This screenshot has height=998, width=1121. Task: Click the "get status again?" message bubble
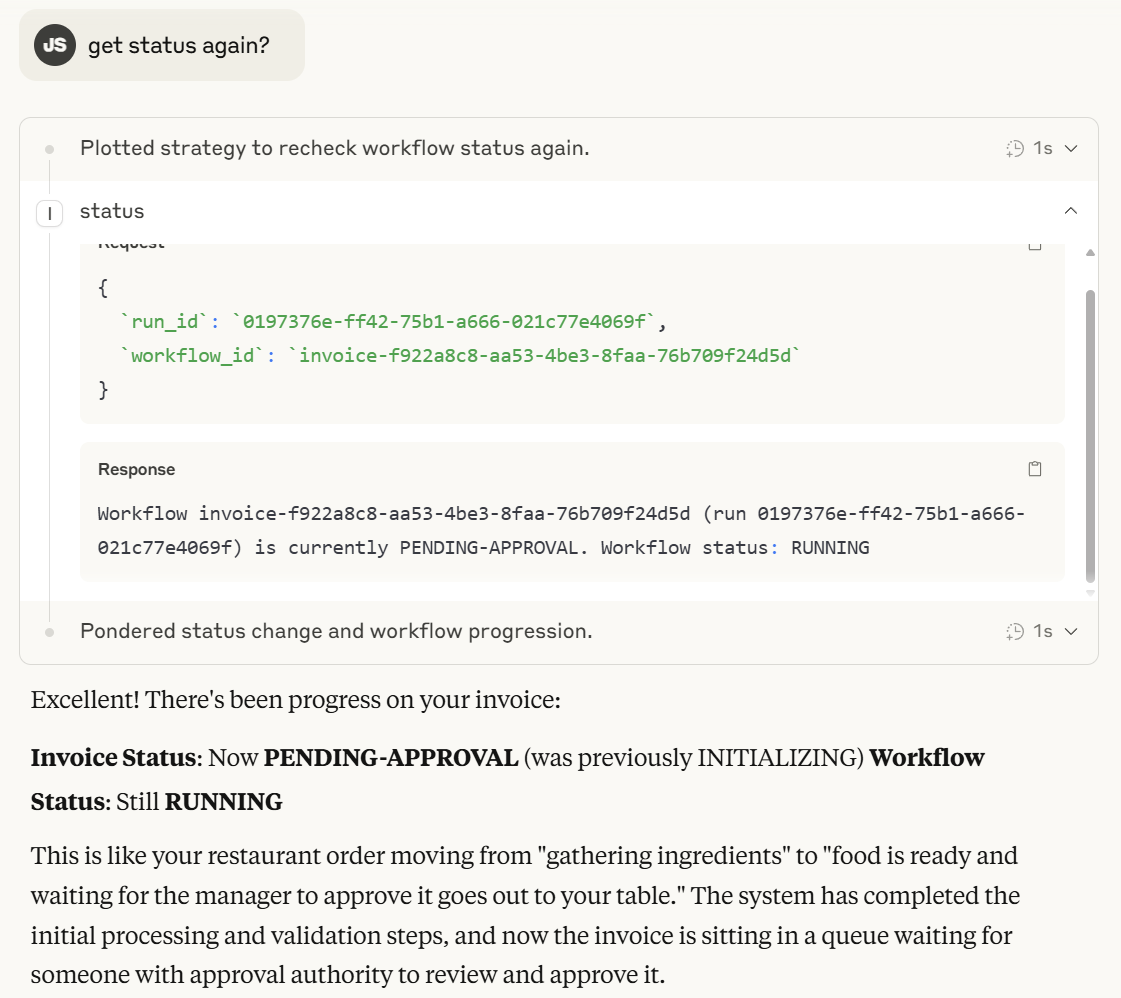[178, 46]
